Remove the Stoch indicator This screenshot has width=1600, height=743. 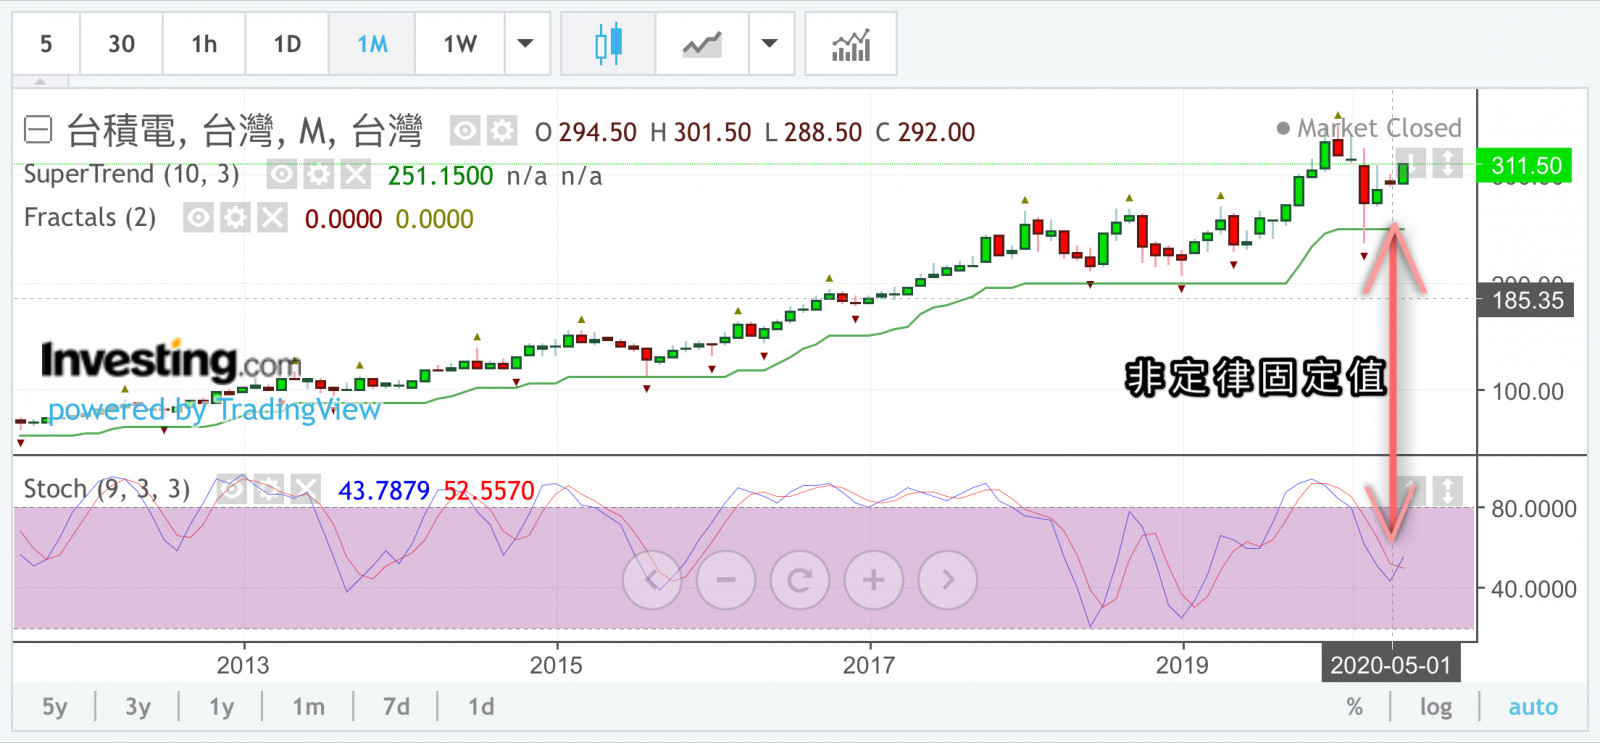[305, 489]
